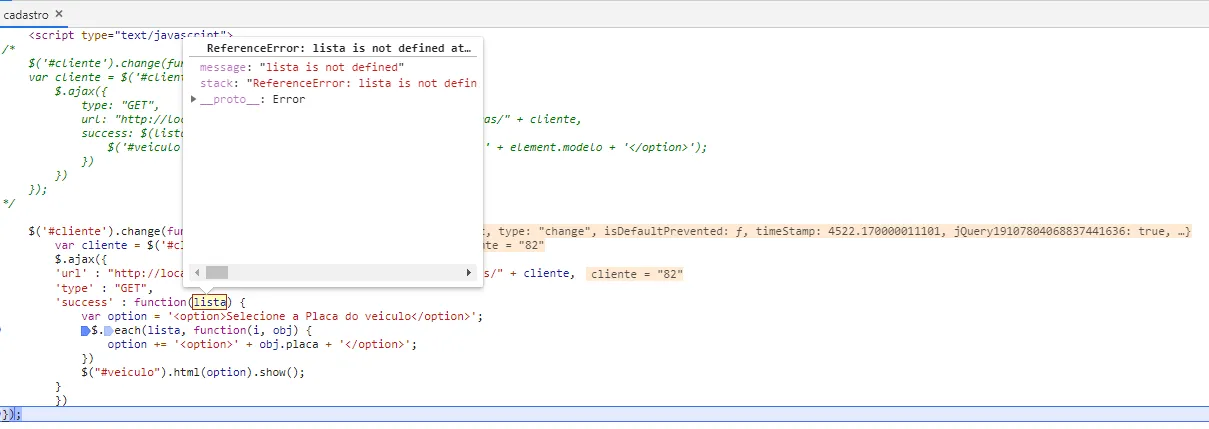The width and height of the screenshot is (1209, 429).
Task: Click the event details inline value text
Action: [838, 232]
